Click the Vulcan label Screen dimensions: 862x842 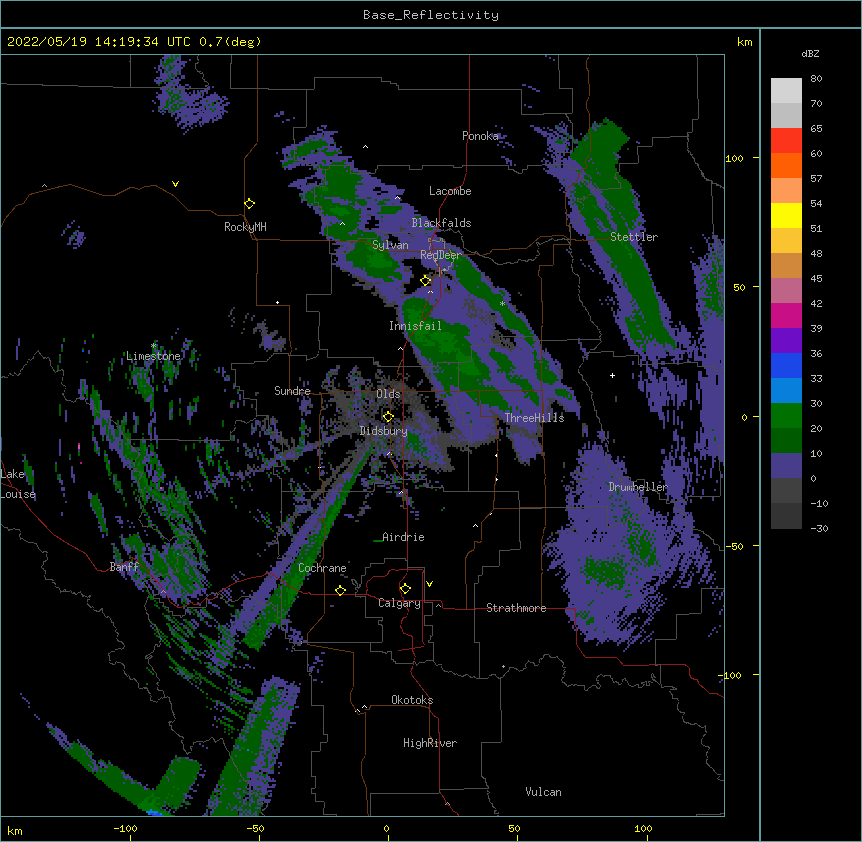click(543, 792)
